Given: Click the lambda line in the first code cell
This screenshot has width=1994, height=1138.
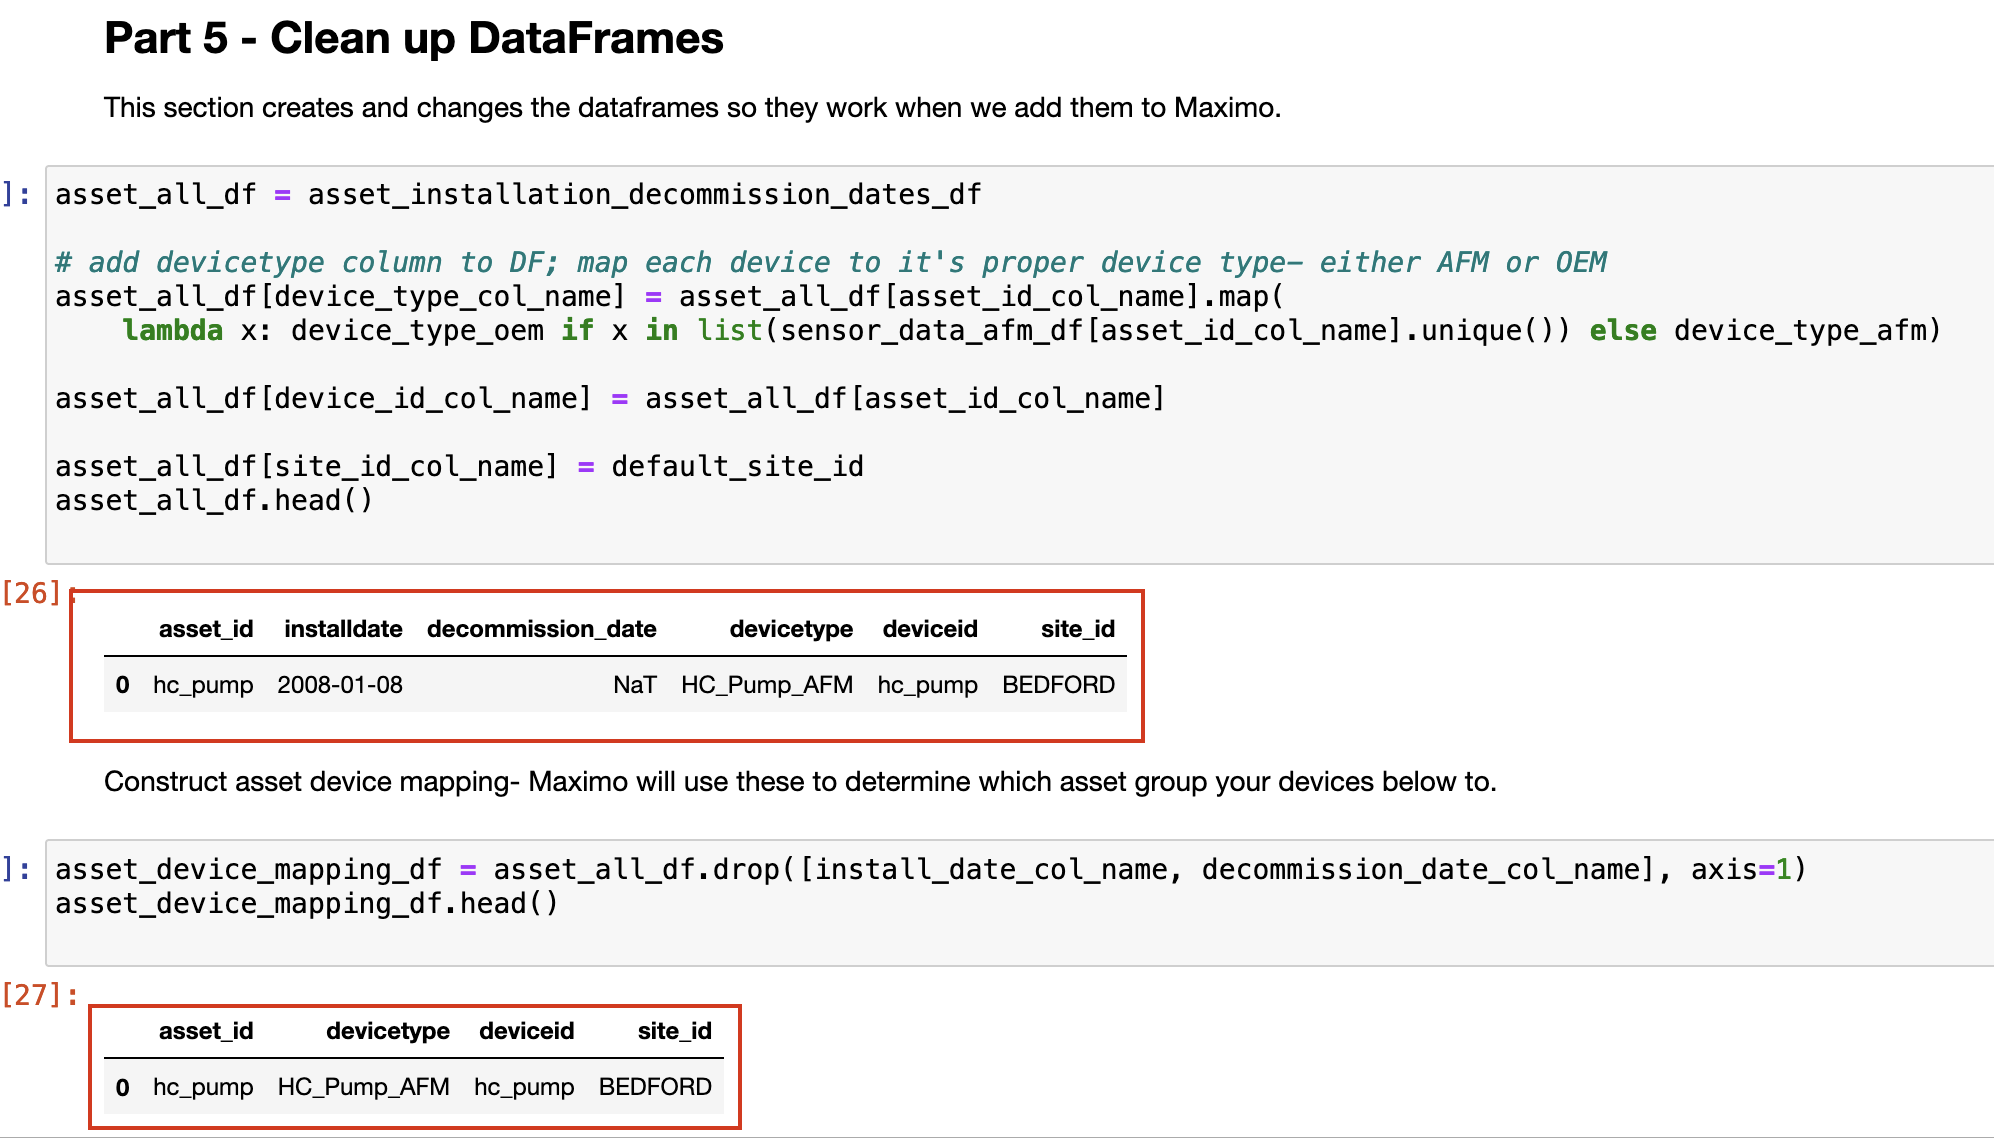Looking at the screenshot, I should point(1031,330).
